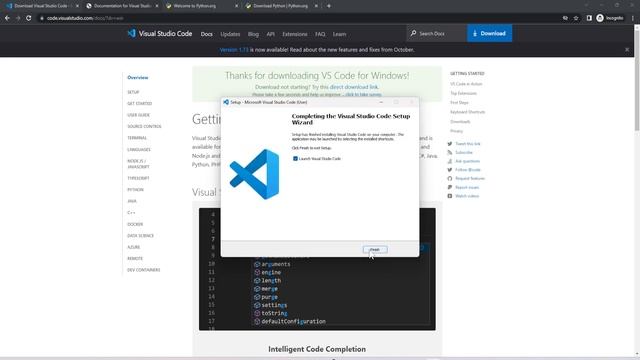Open the Version 1.73 announcement link
This screenshot has width=640, height=360.
(x=234, y=50)
